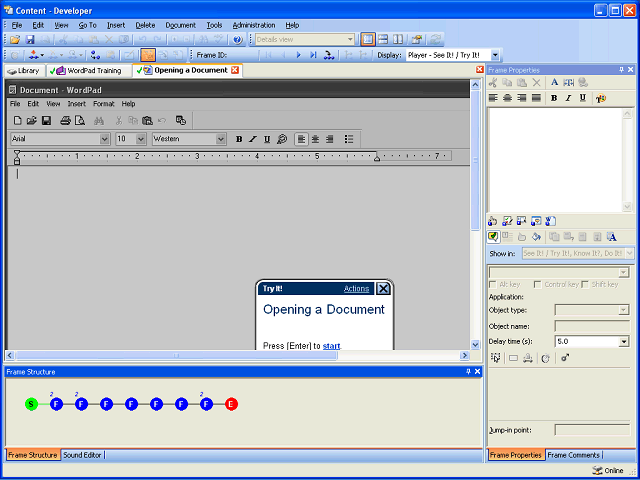Click the paint bucket fill icon
The width and height of the screenshot is (640, 480).
click(536, 237)
